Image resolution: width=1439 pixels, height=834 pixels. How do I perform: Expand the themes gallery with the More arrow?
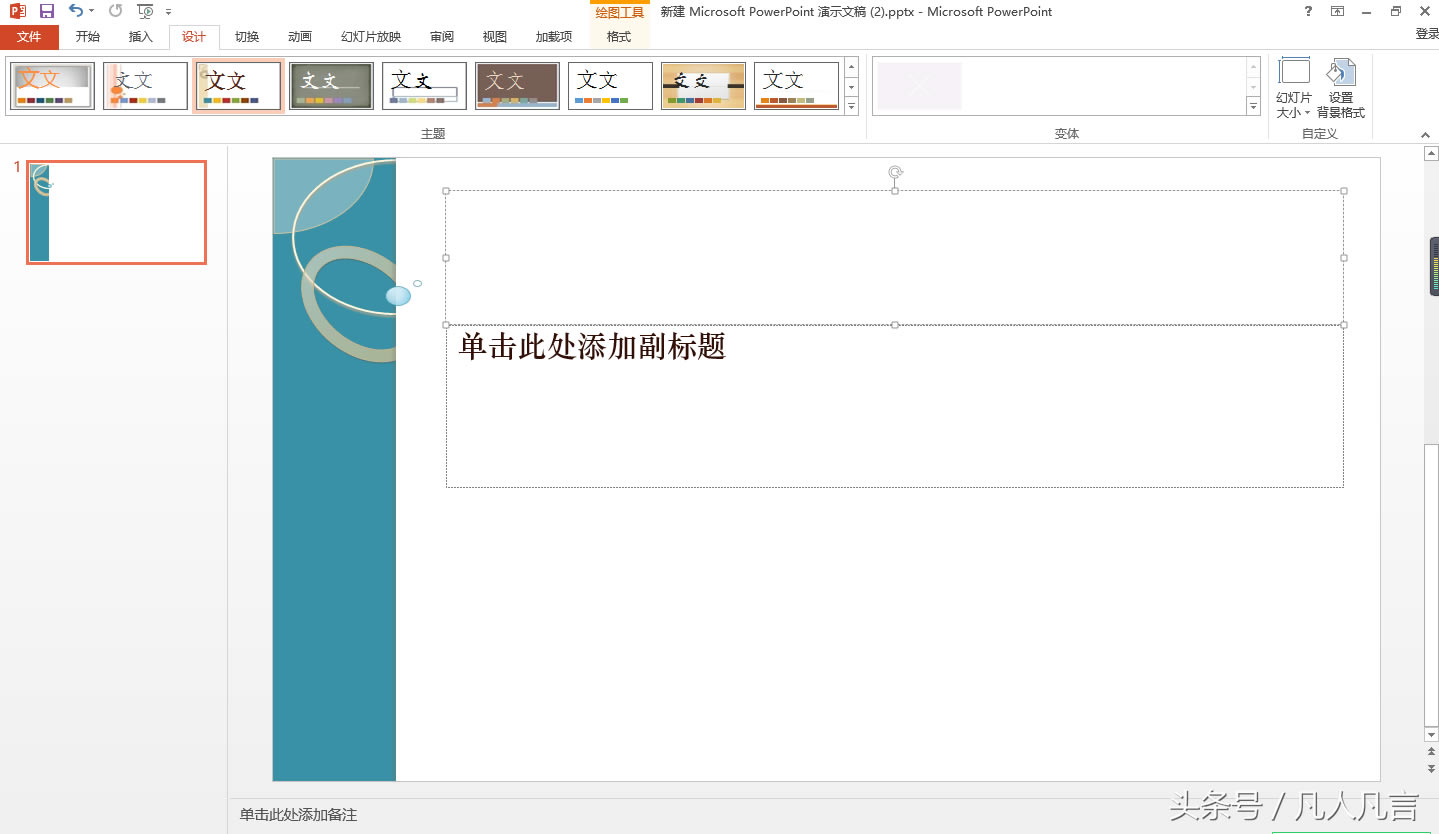click(x=851, y=106)
